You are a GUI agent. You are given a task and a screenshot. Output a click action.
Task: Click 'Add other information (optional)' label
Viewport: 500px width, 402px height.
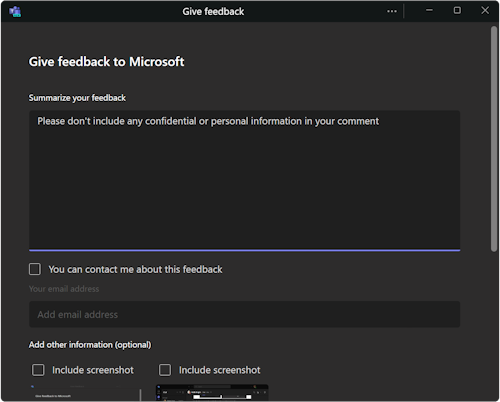(90, 345)
